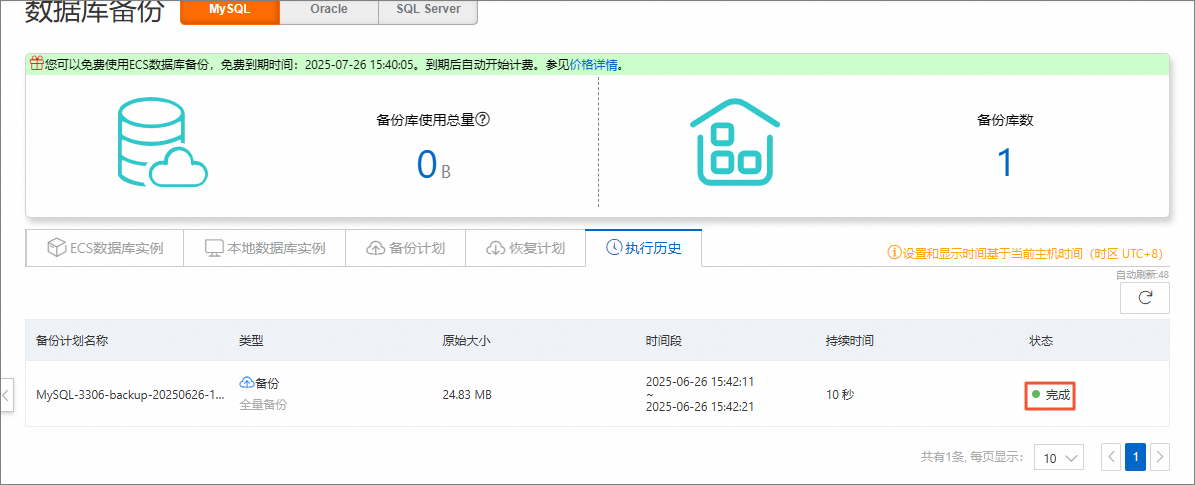This screenshot has width=1195, height=485.
Task: Click the 备份库数 value 1
Action: [x=1005, y=163]
